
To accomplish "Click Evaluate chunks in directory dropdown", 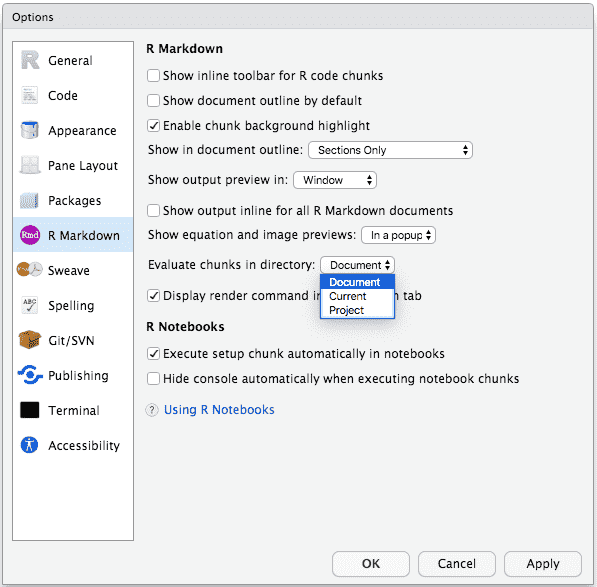I will click(x=358, y=265).
